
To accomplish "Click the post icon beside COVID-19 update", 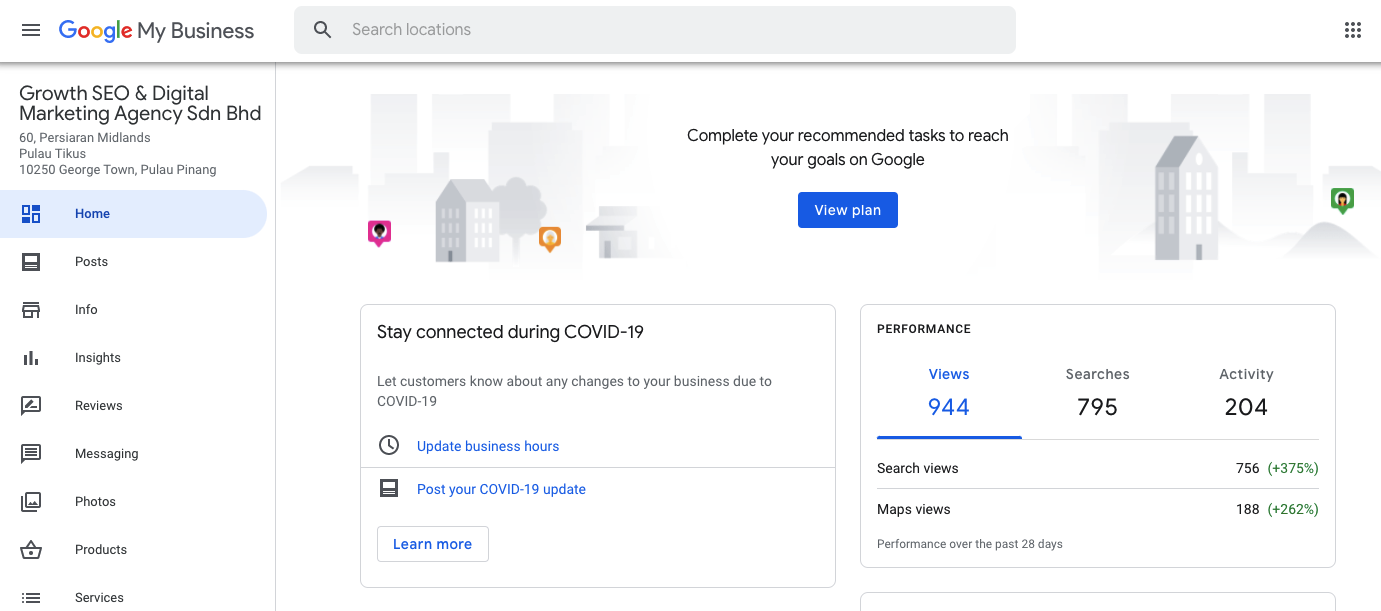I will coord(389,489).
